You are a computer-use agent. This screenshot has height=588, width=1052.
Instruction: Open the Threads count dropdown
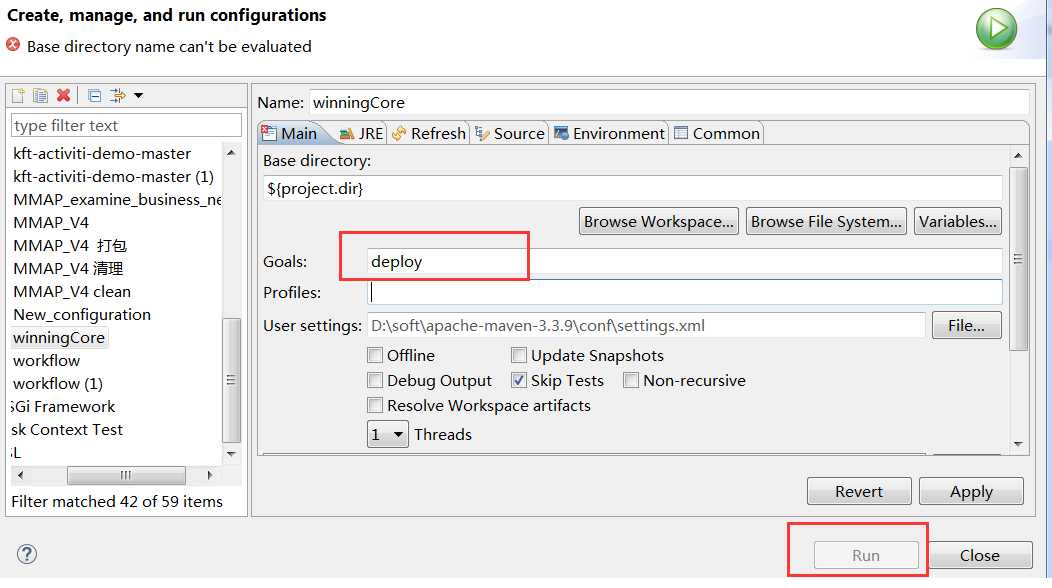click(388, 434)
